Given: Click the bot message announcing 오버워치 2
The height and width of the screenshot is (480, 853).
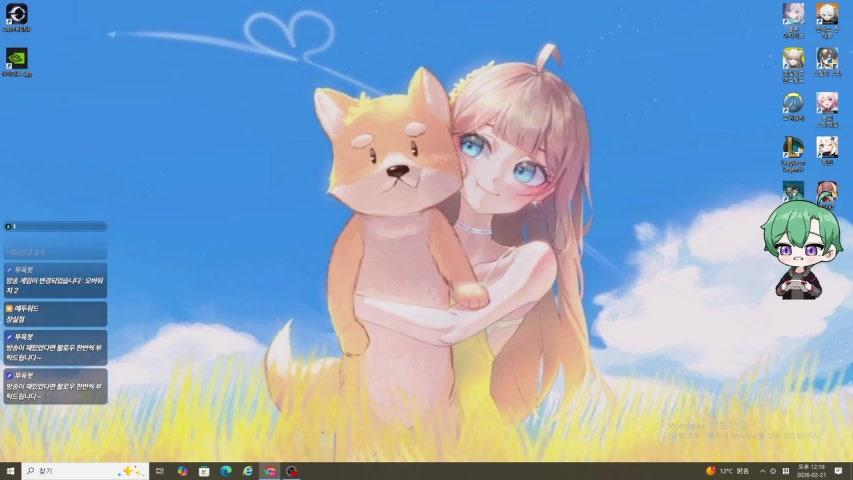Looking at the screenshot, I should tap(55, 281).
